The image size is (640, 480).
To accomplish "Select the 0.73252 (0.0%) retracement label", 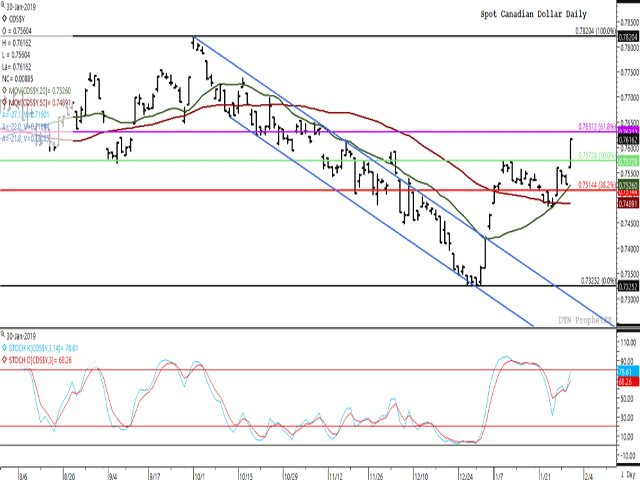I will [598, 281].
